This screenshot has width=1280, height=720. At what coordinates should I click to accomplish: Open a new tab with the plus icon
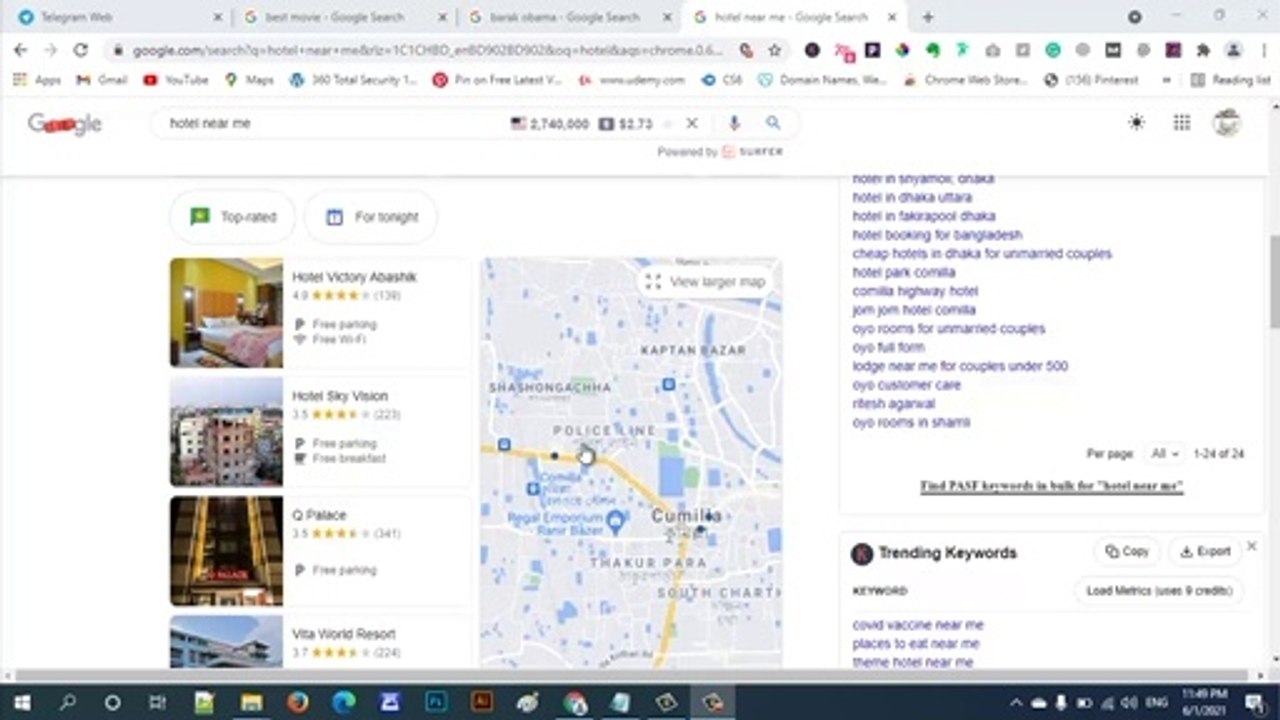tap(928, 17)
